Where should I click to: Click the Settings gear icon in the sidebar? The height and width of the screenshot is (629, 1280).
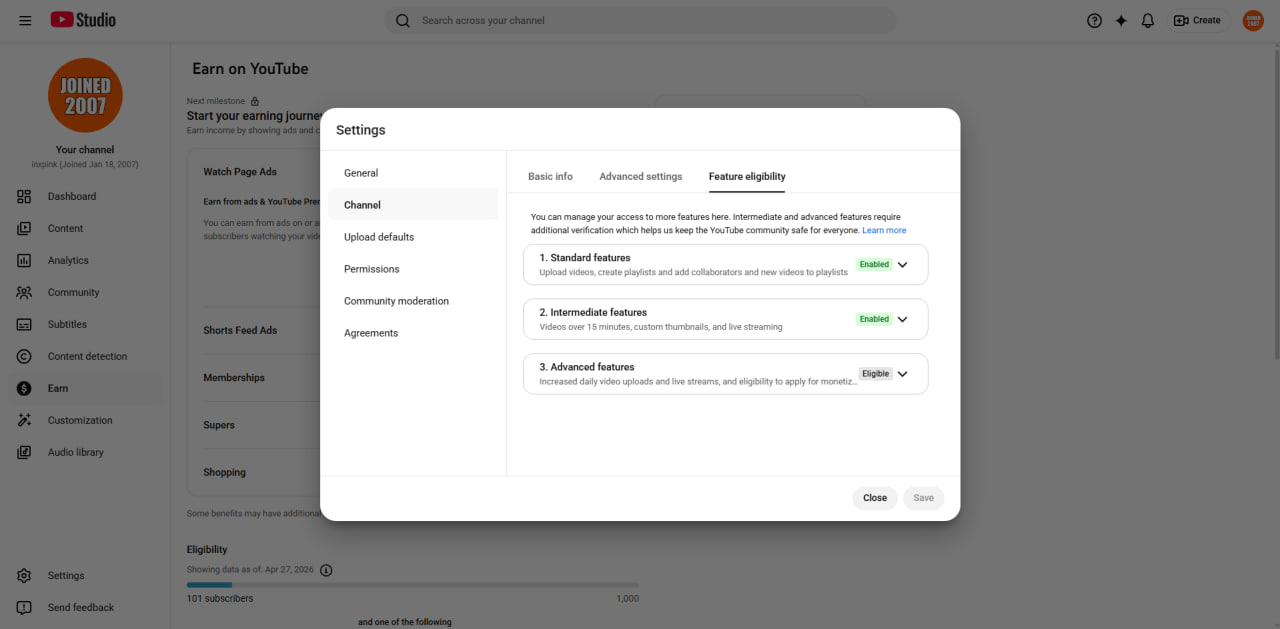(x=24, y=575)
